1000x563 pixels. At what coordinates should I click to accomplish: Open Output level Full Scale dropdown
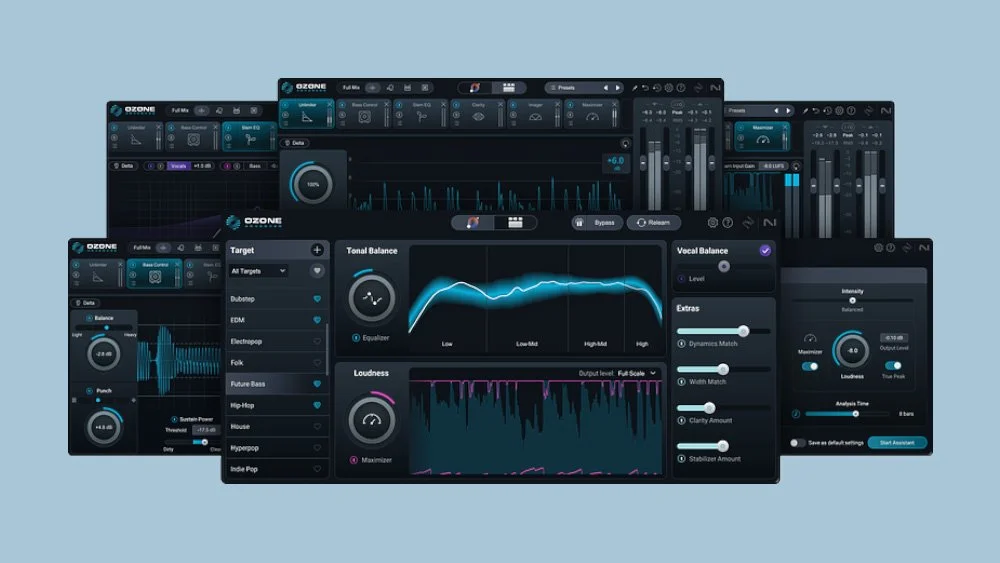[x=636, y=373]
